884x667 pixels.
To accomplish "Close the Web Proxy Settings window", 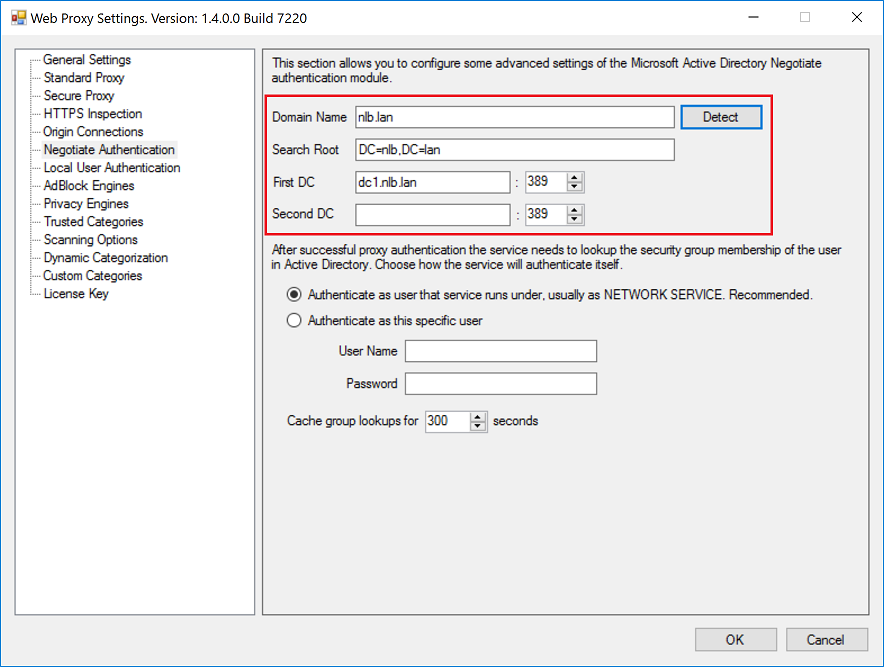I will point(857,17).
